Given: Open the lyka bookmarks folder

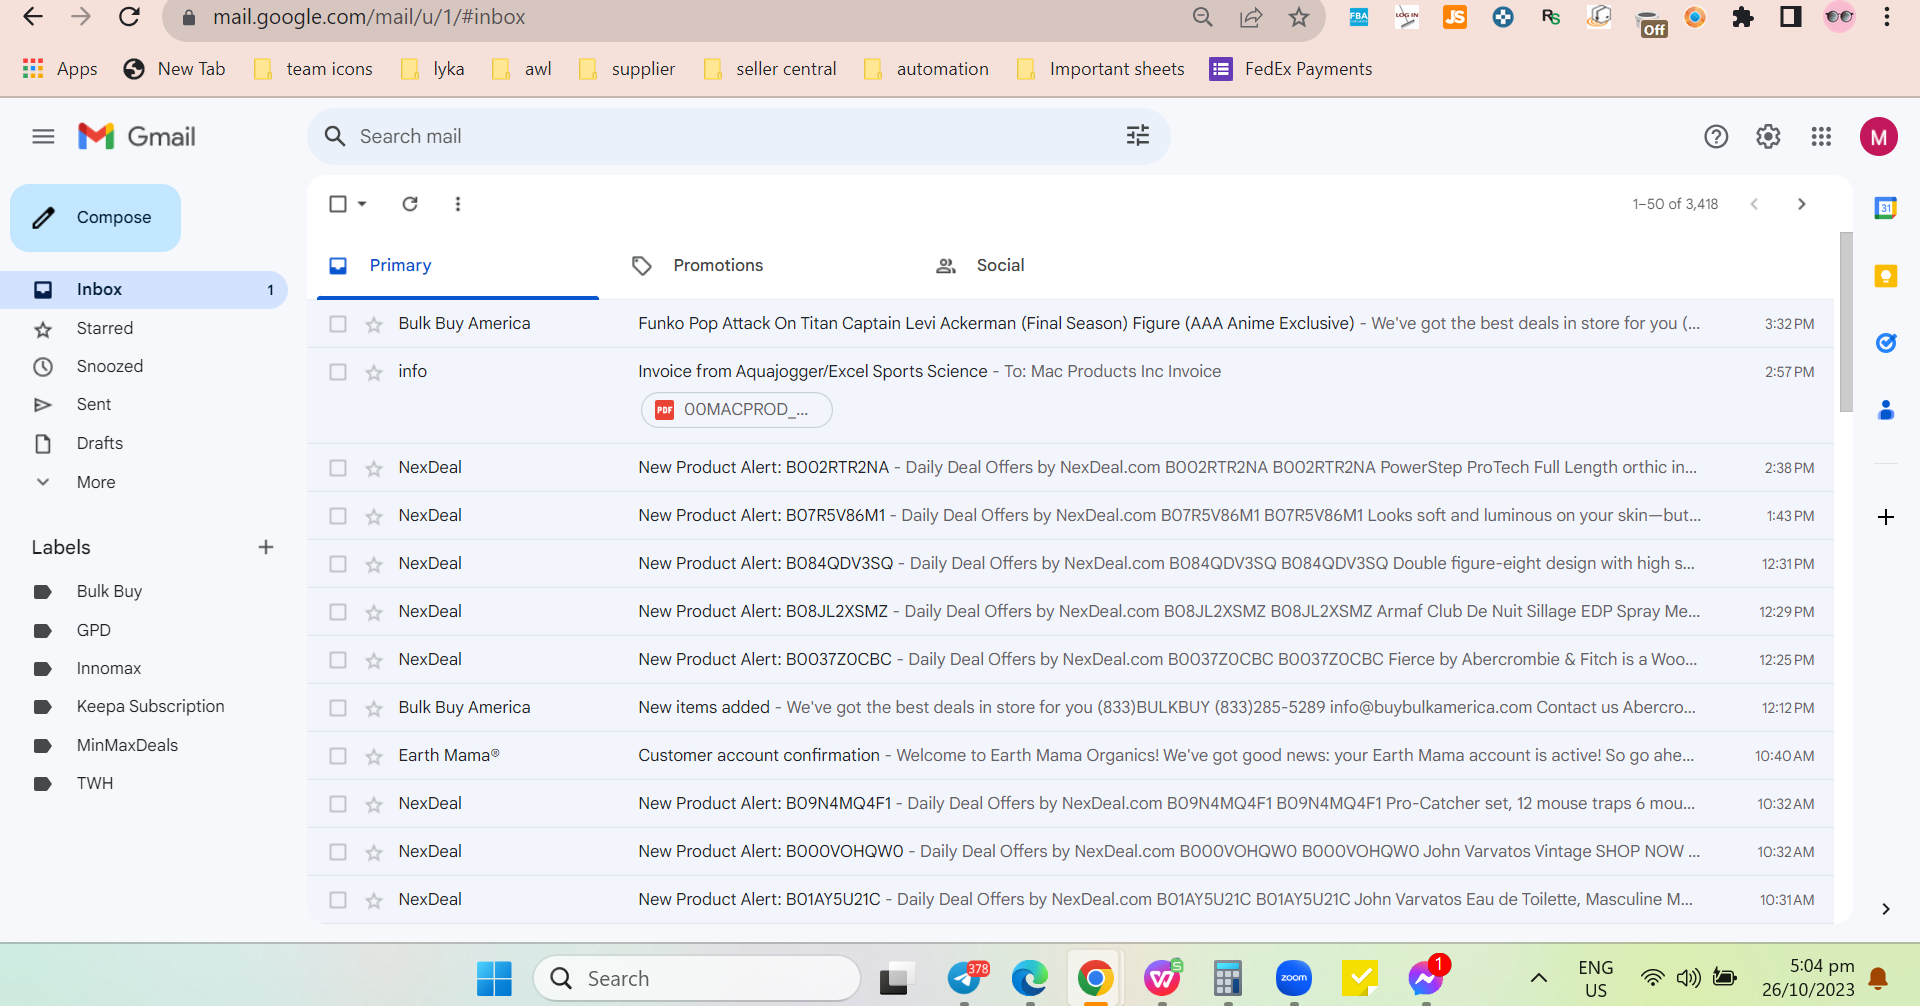Looking at the screenshot, I should point(432,69).
